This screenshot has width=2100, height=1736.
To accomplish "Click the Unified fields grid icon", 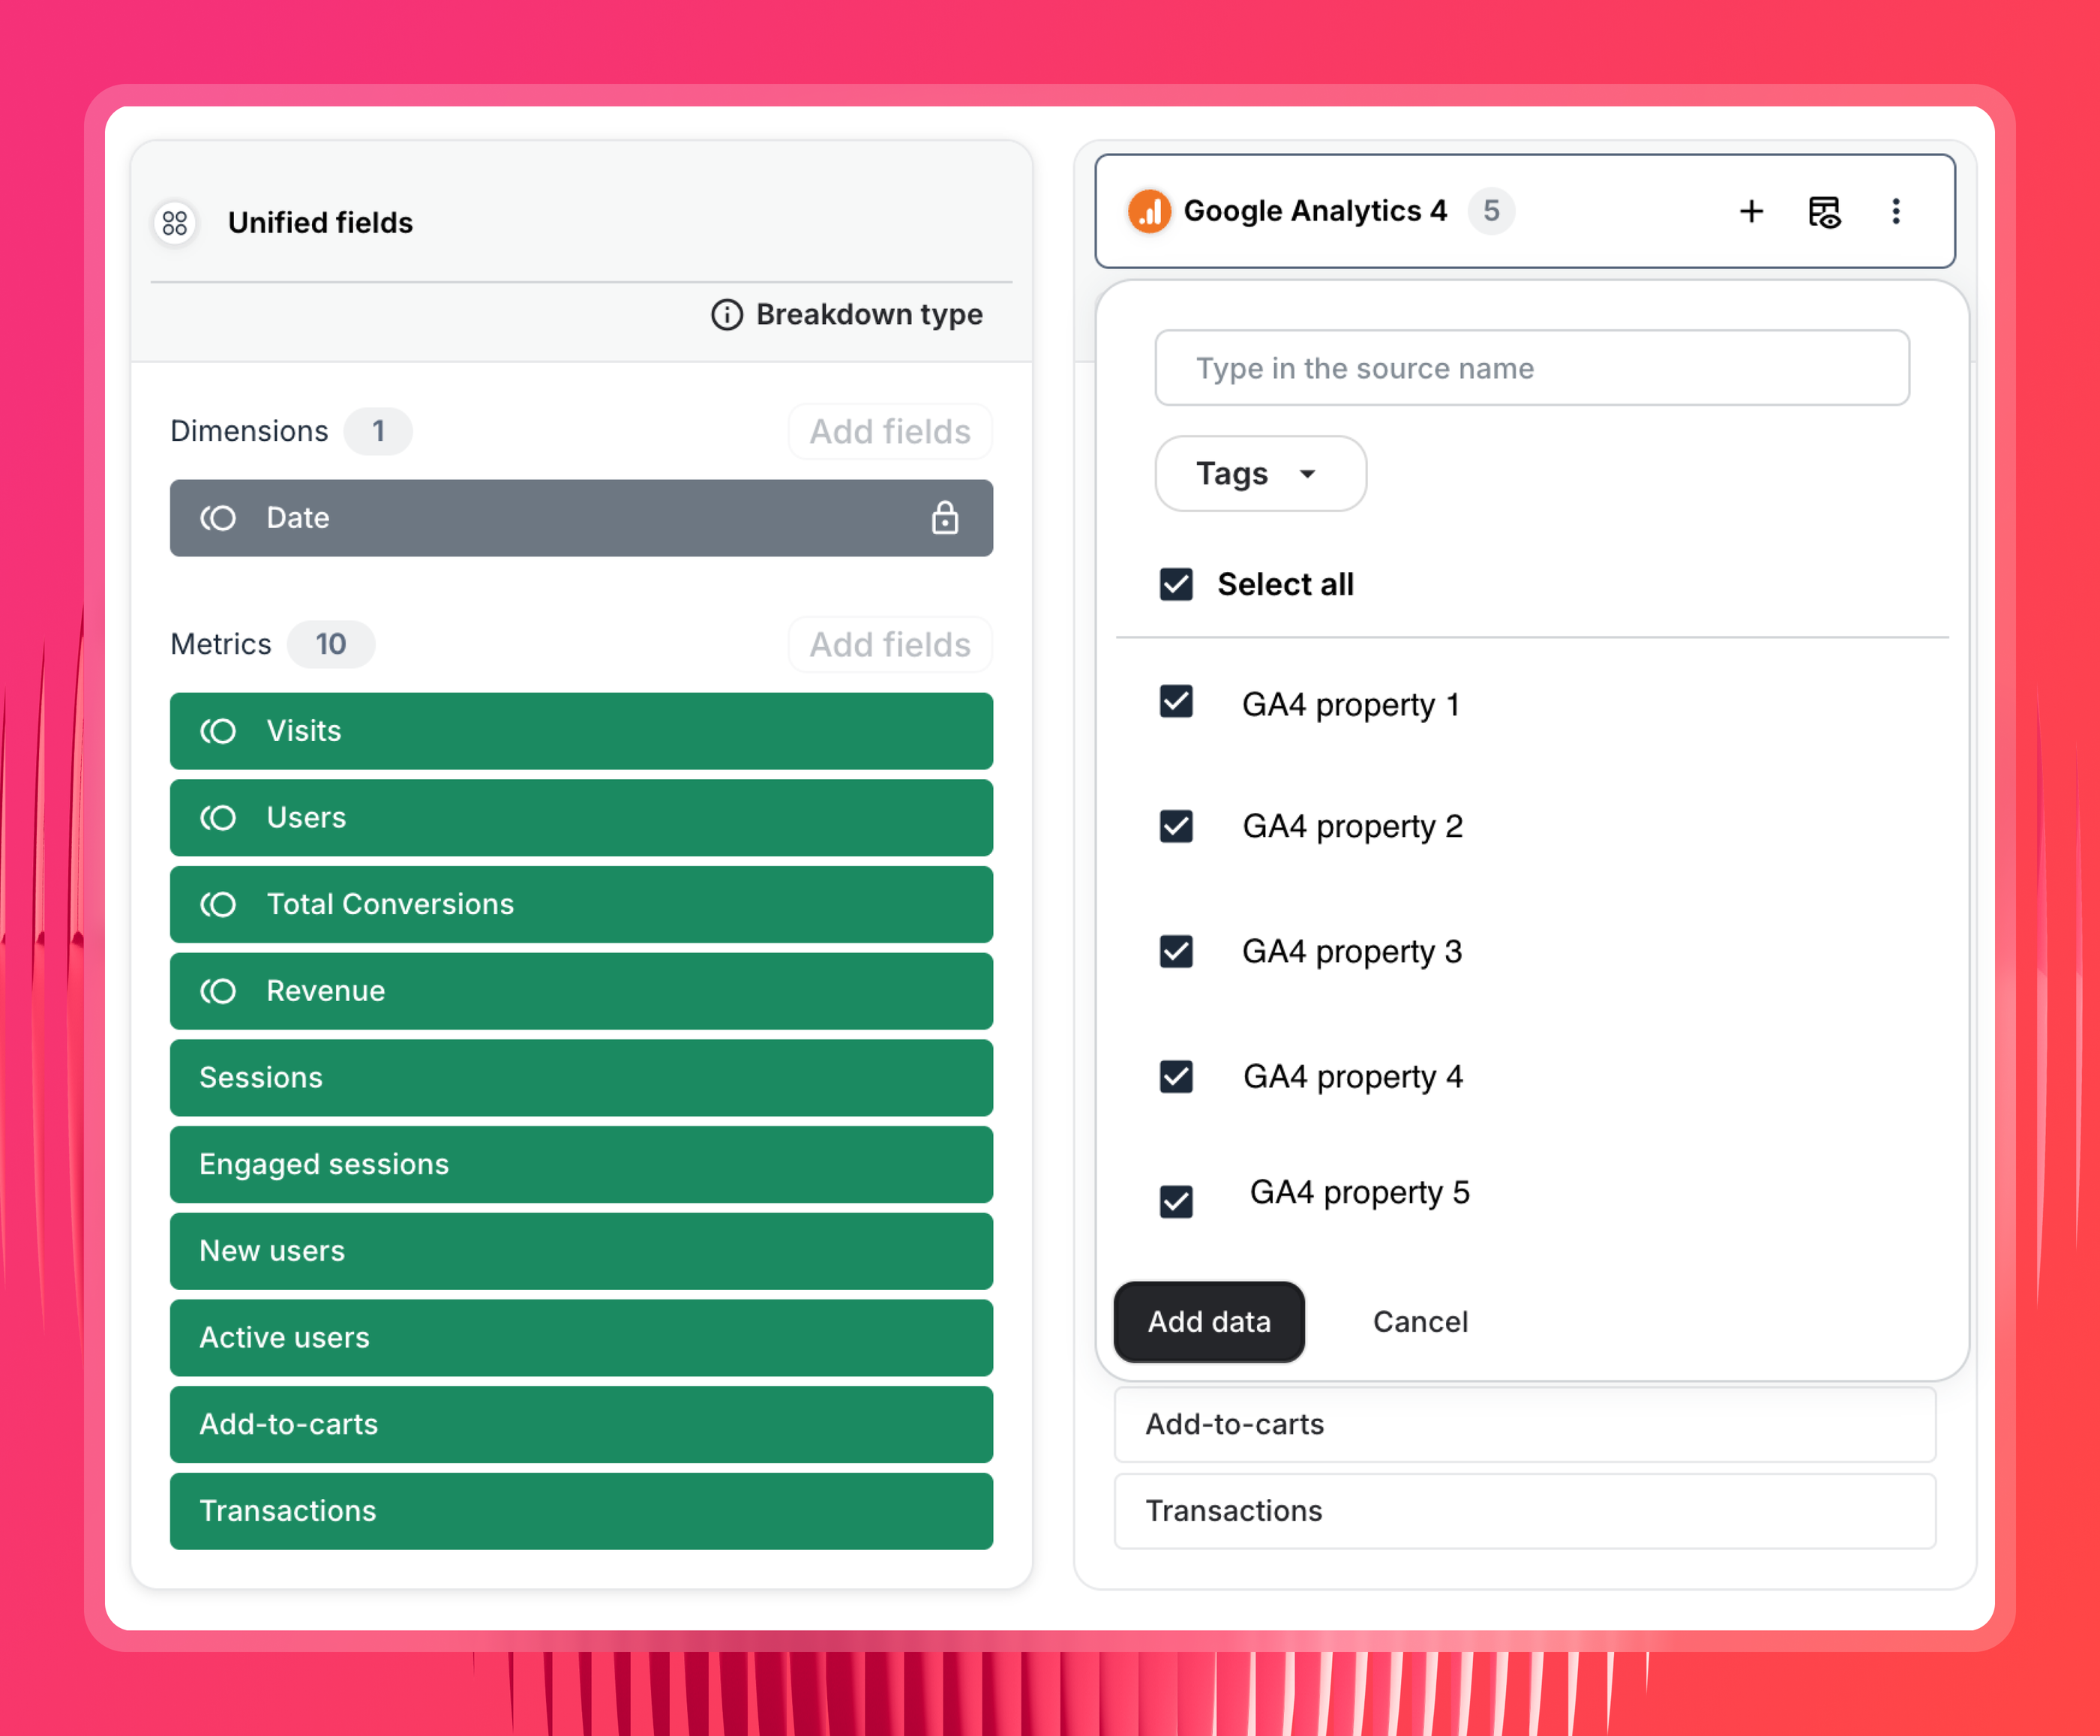I will 175,223.
